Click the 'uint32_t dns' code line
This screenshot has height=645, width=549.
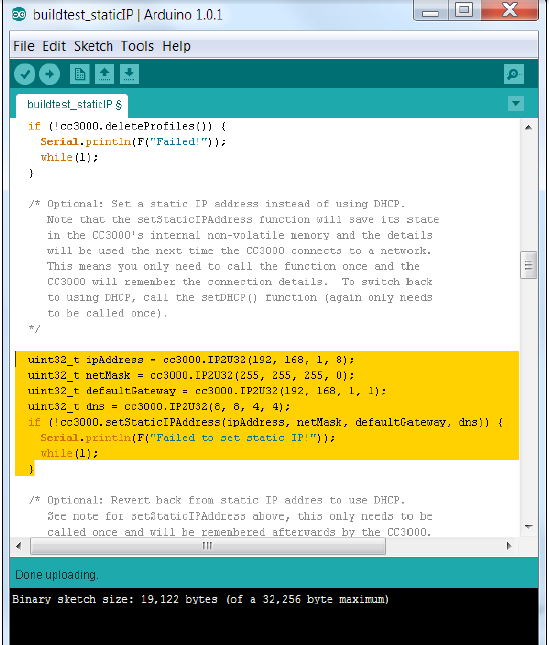[159, 407]
